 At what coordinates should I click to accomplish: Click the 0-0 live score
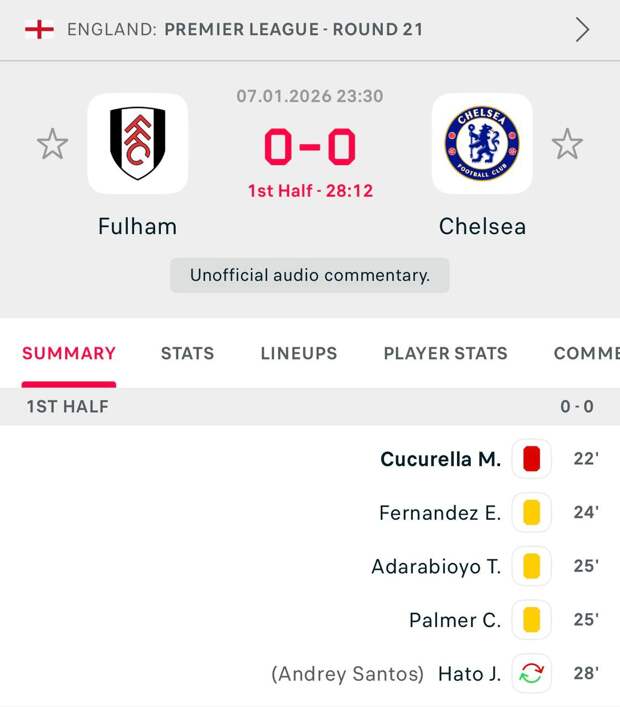coord(310,148)
